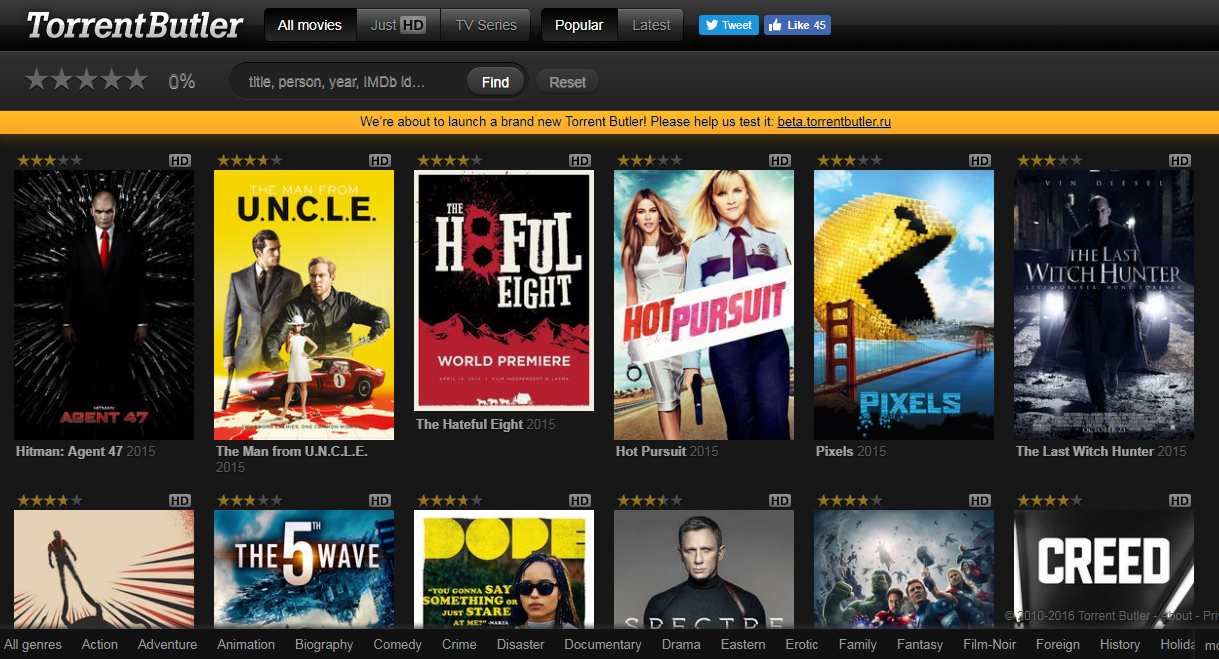
Task: Filter by the Comedy genre
Action: [x=398, y=644]
